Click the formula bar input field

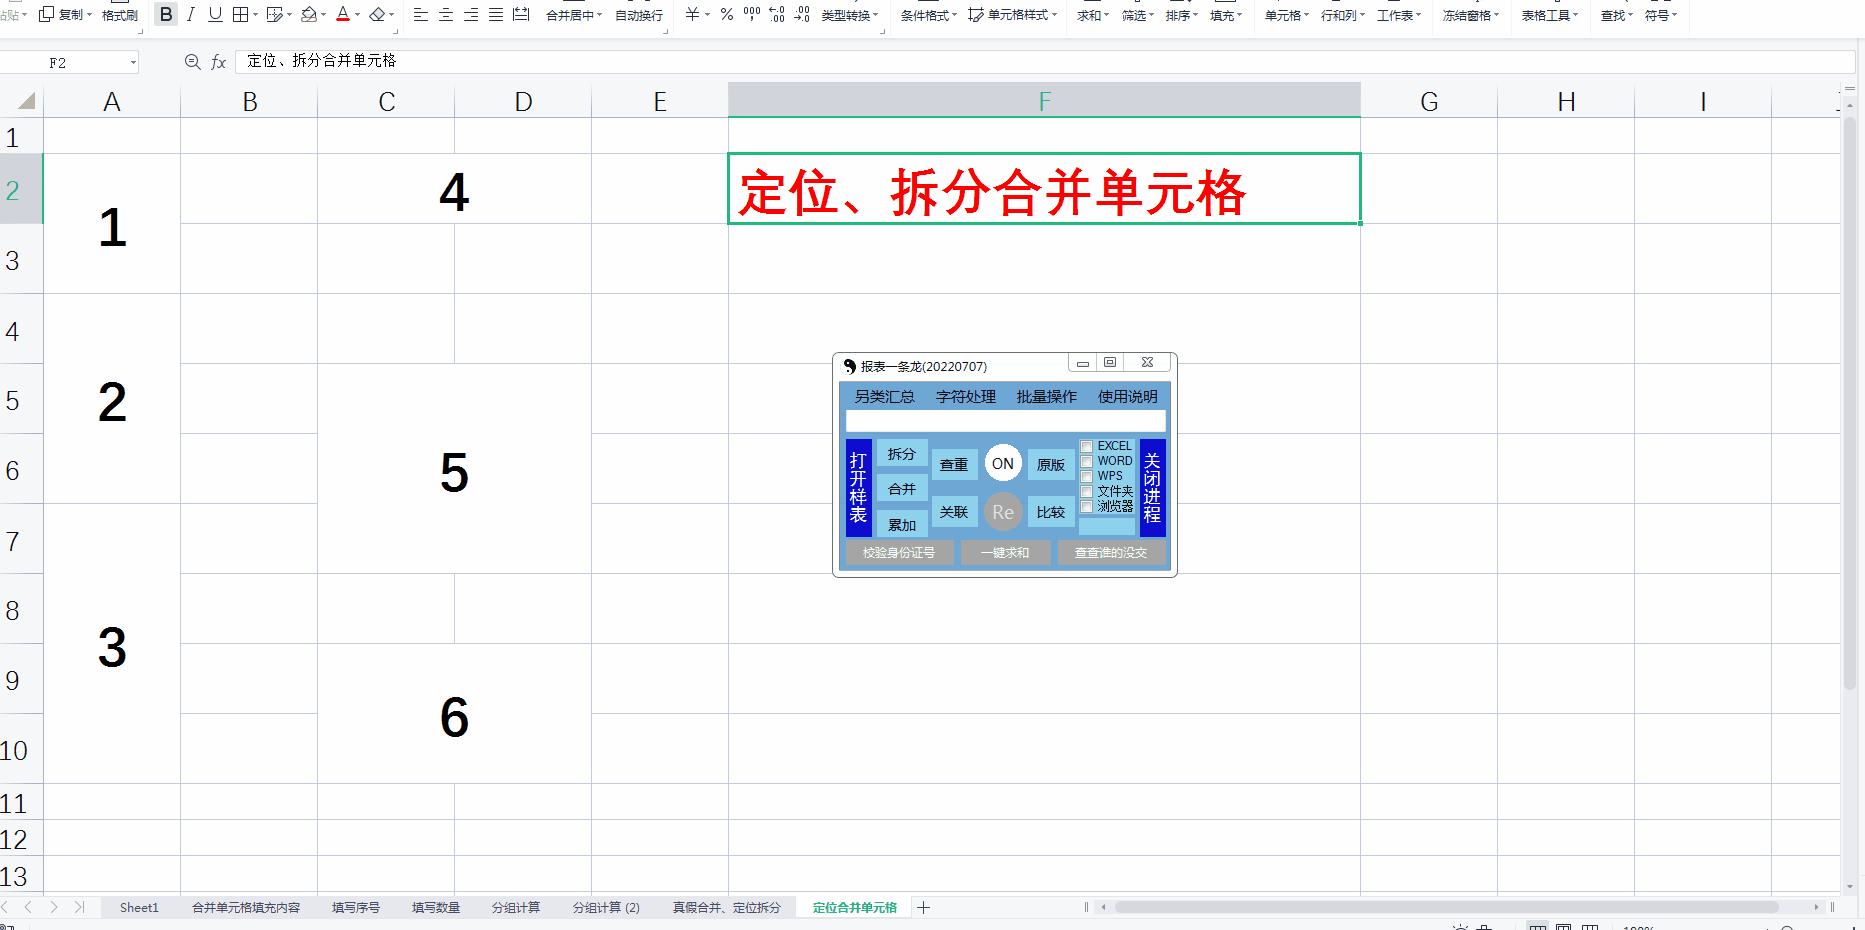tap(1044, 61)
